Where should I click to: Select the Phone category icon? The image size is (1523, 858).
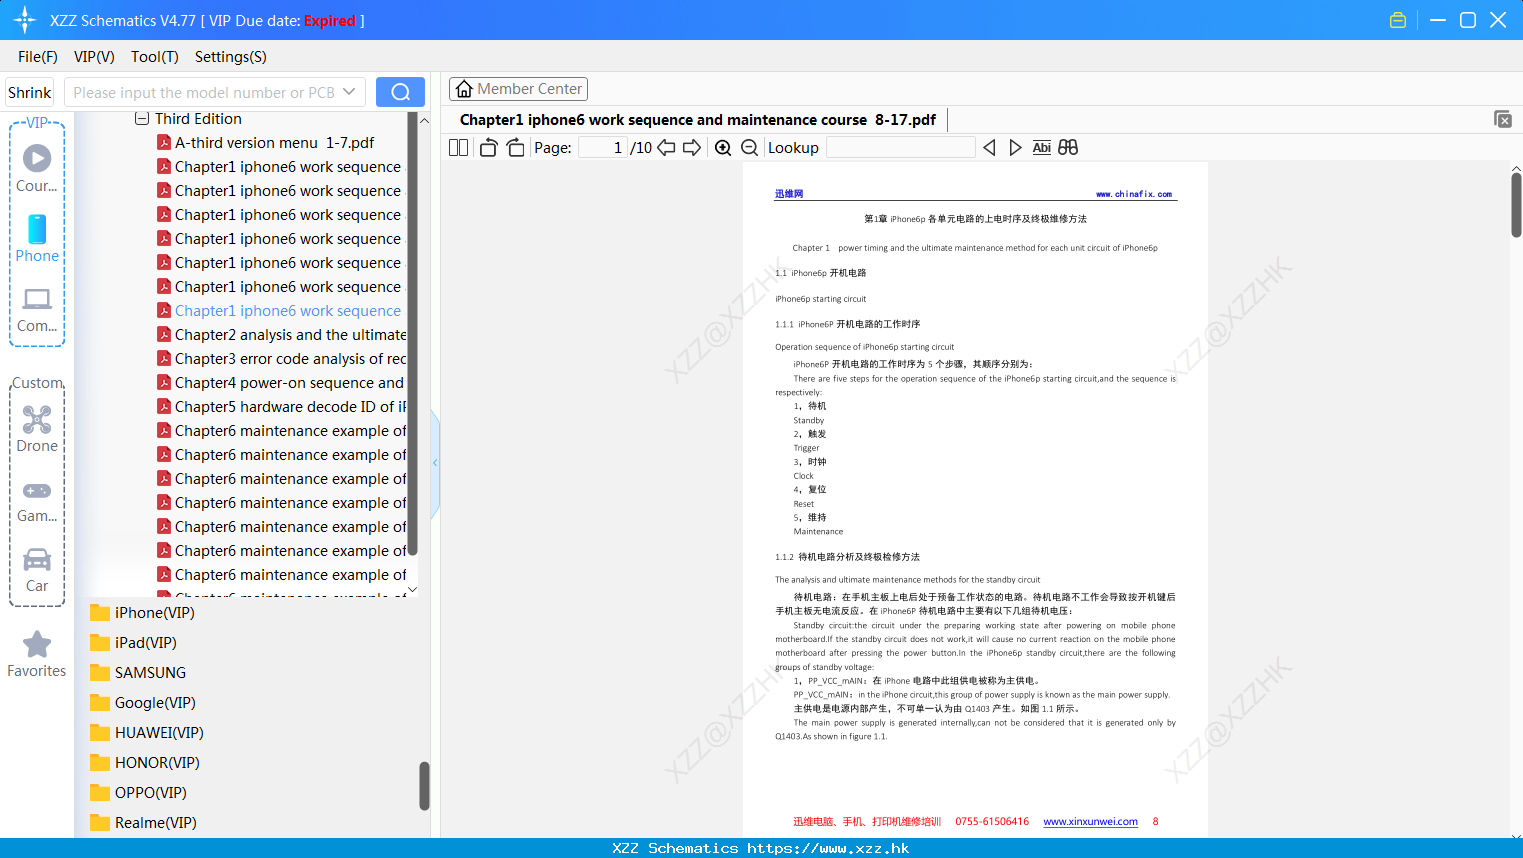[37, 238]
